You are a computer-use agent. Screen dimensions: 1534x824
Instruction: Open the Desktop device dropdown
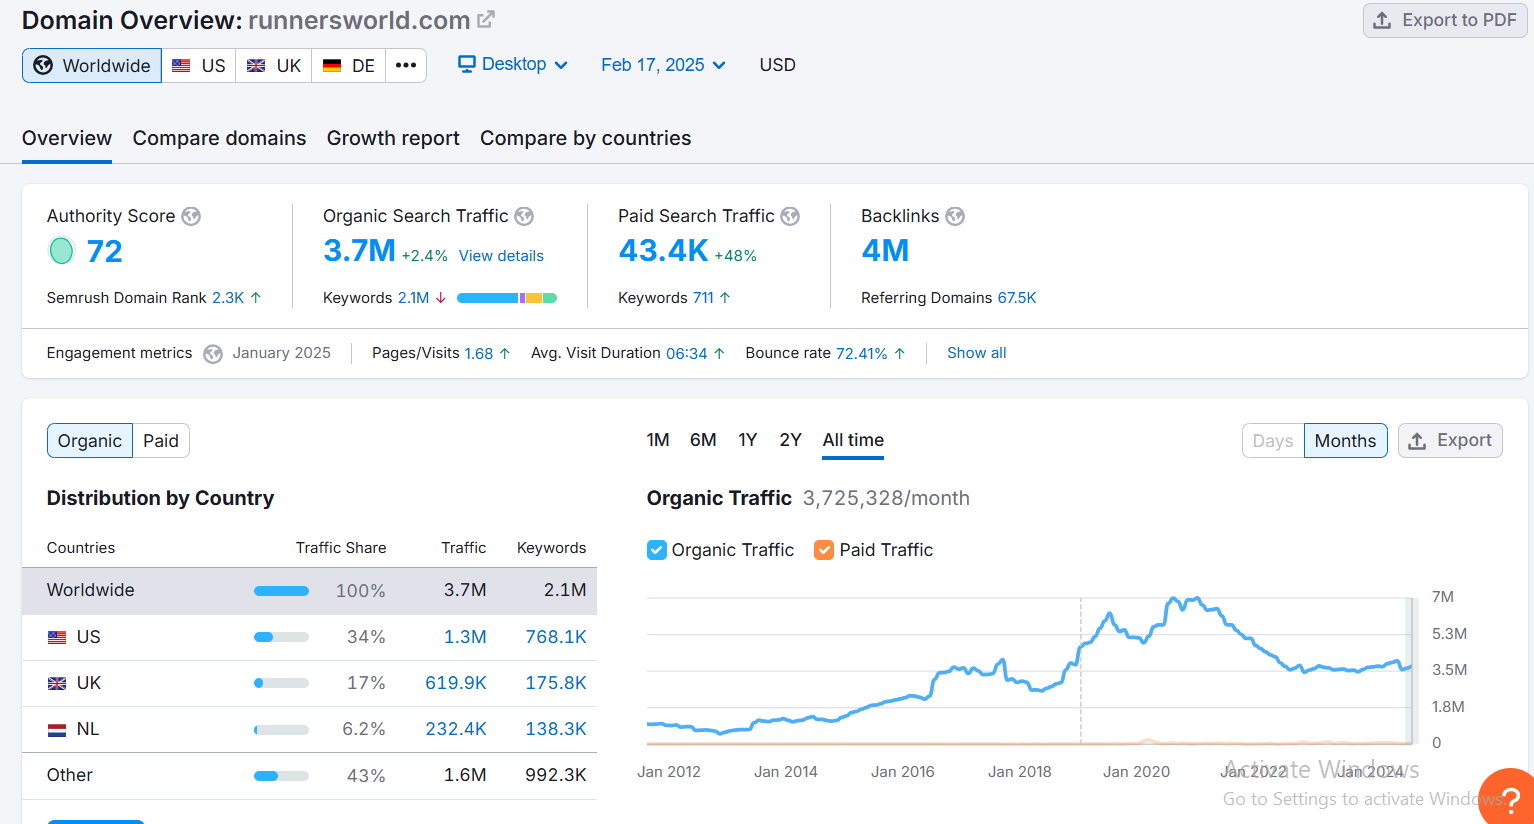click(513, 65)
